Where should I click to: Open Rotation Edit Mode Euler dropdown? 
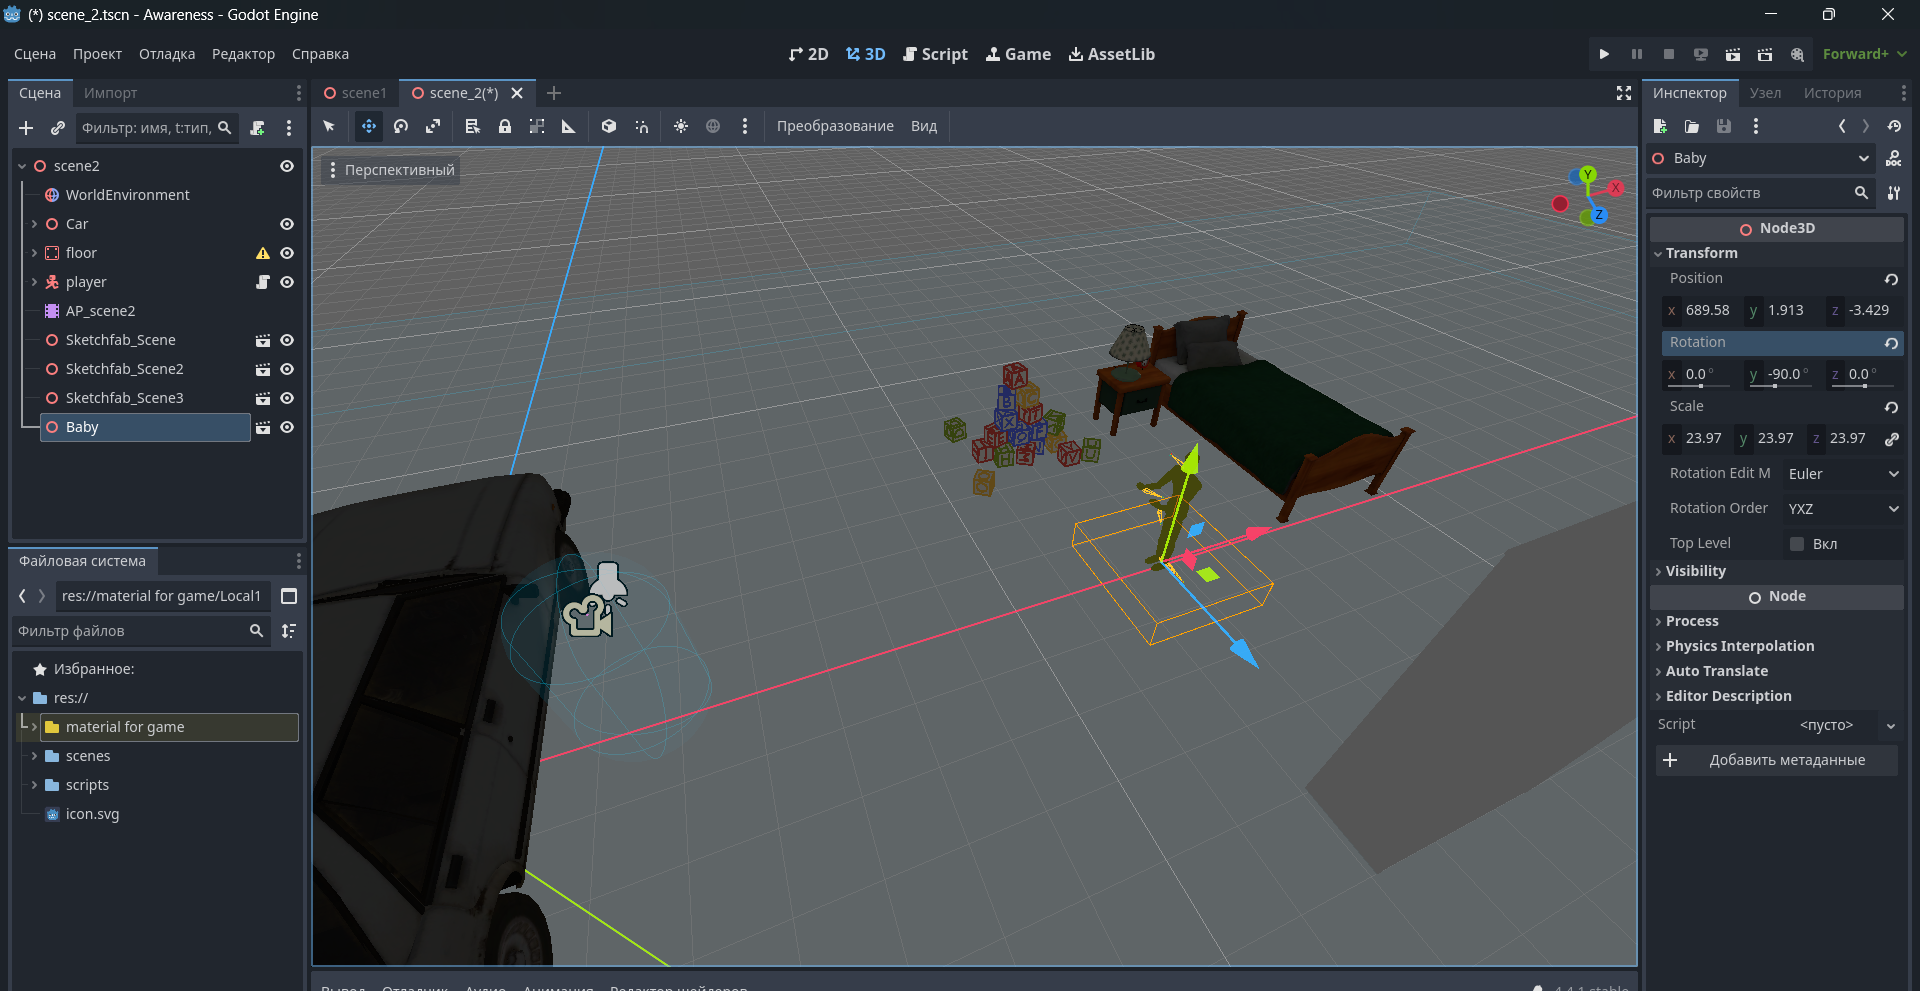click(x=1843, y=474)
